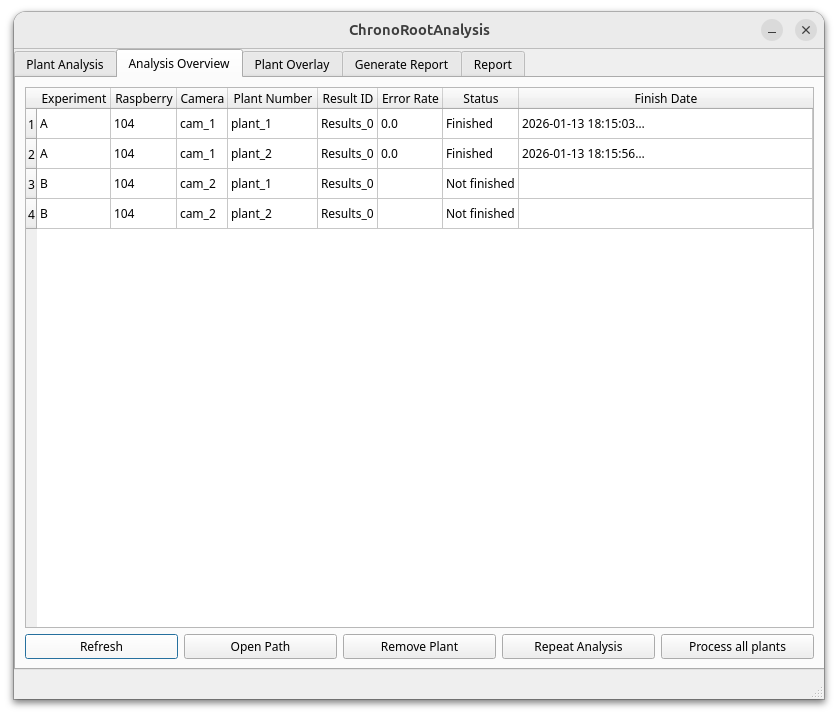Open the Plant Overlay tab
Screen dimensions: 838x716
click(292, 64)
